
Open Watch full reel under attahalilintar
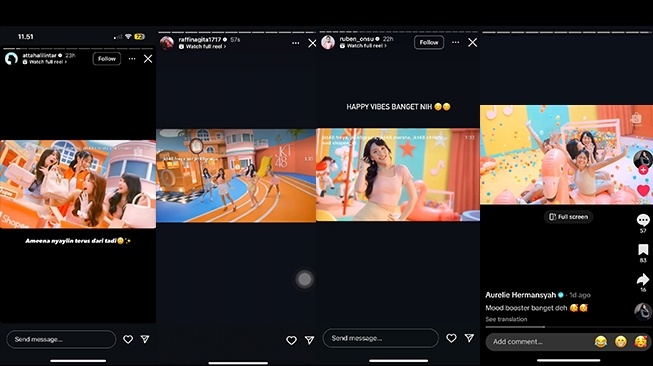coord(45,62)
